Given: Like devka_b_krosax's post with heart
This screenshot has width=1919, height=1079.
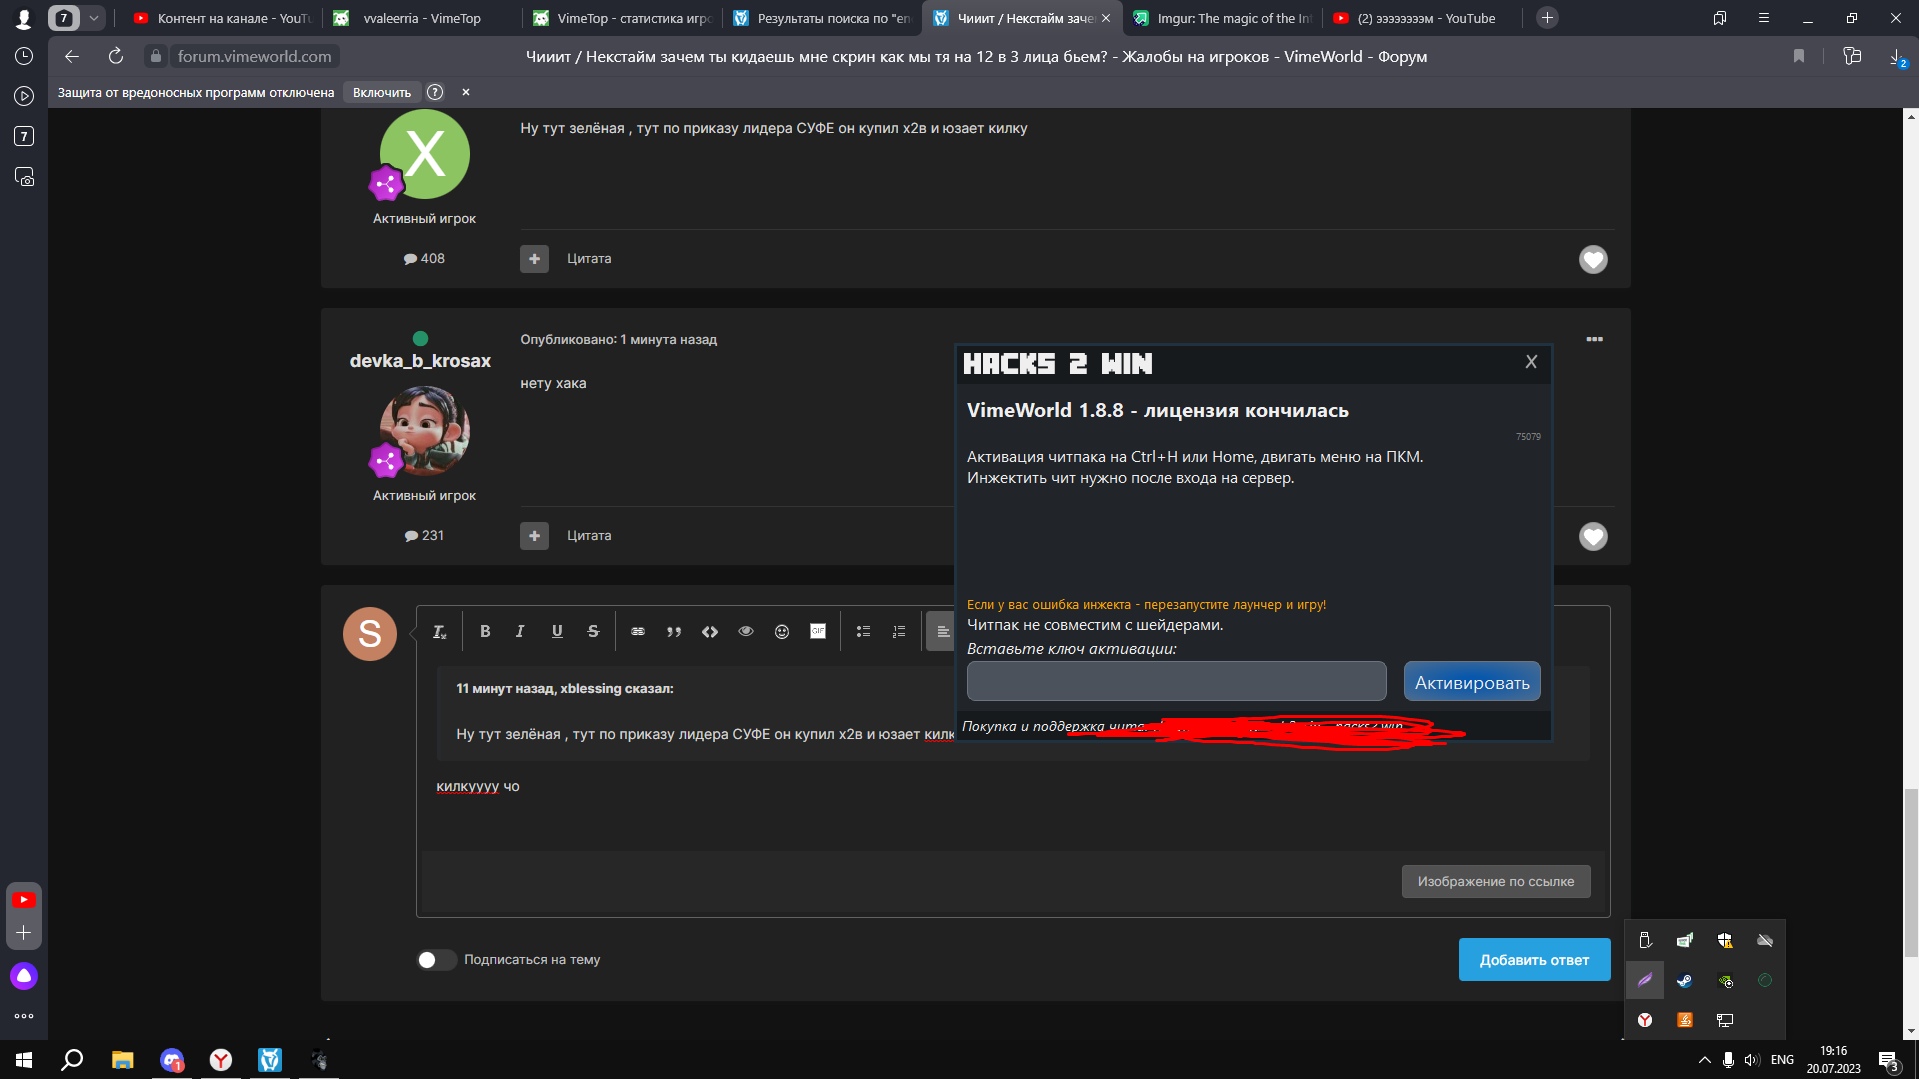Looking at the screenshot, I should point(1593,537).
